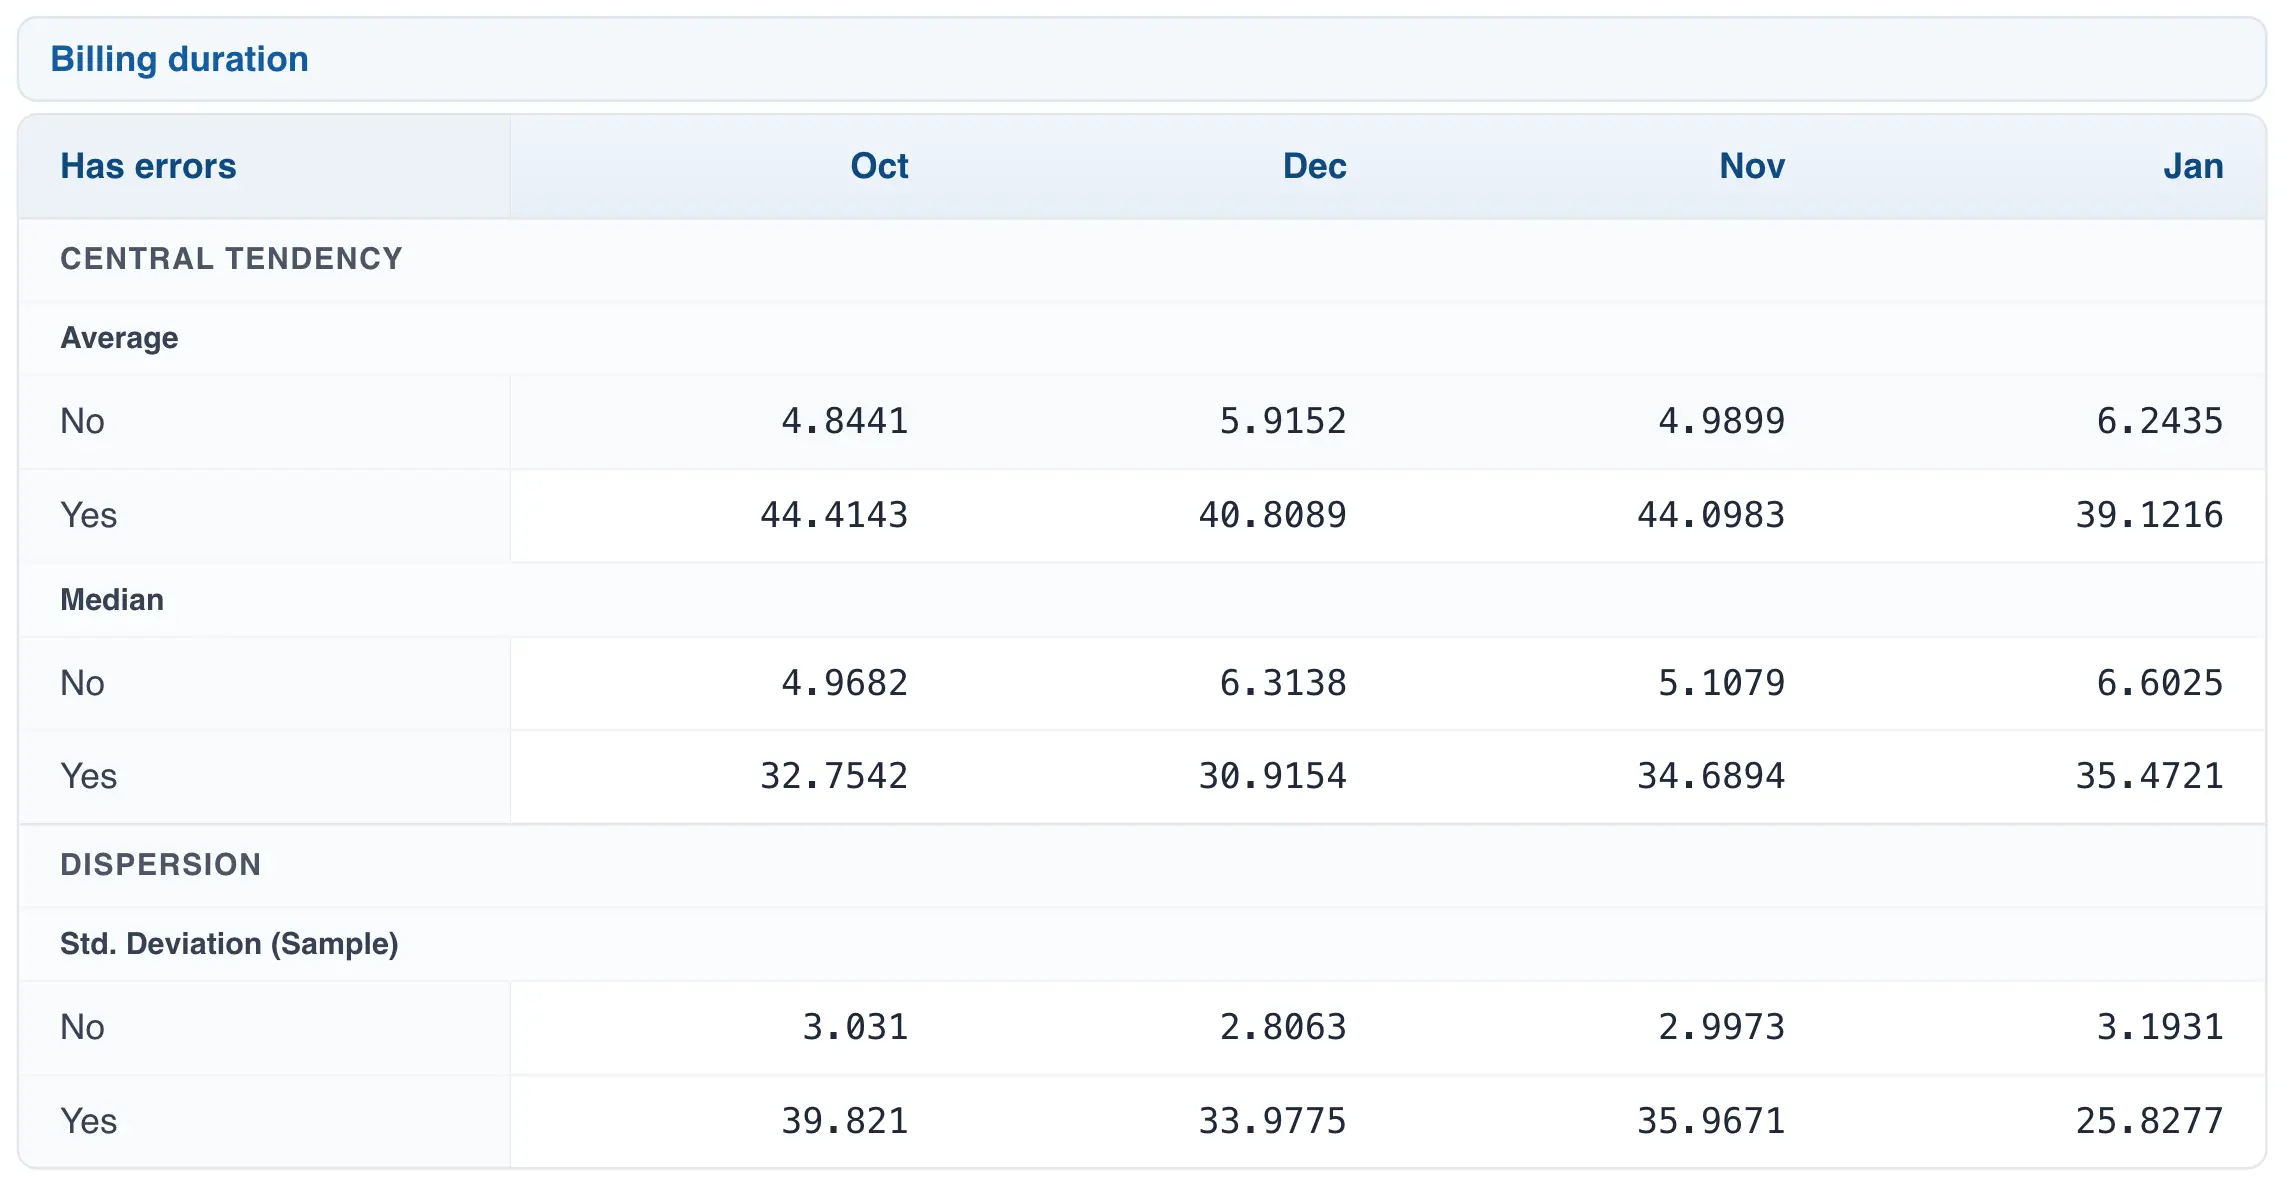Image resolution: width=2294 pixels, height=1186 pixels.
Task: Select the Jan column header
Action: pos(2193,166)
